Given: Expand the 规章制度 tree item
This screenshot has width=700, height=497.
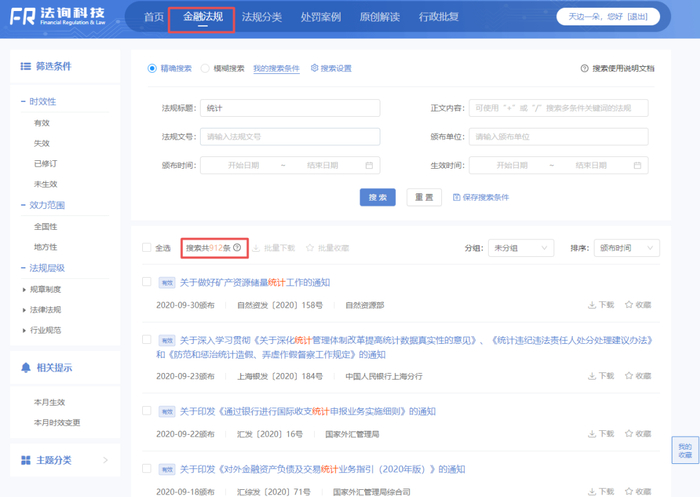Looking at the screenshot, I should click(24, 289).
